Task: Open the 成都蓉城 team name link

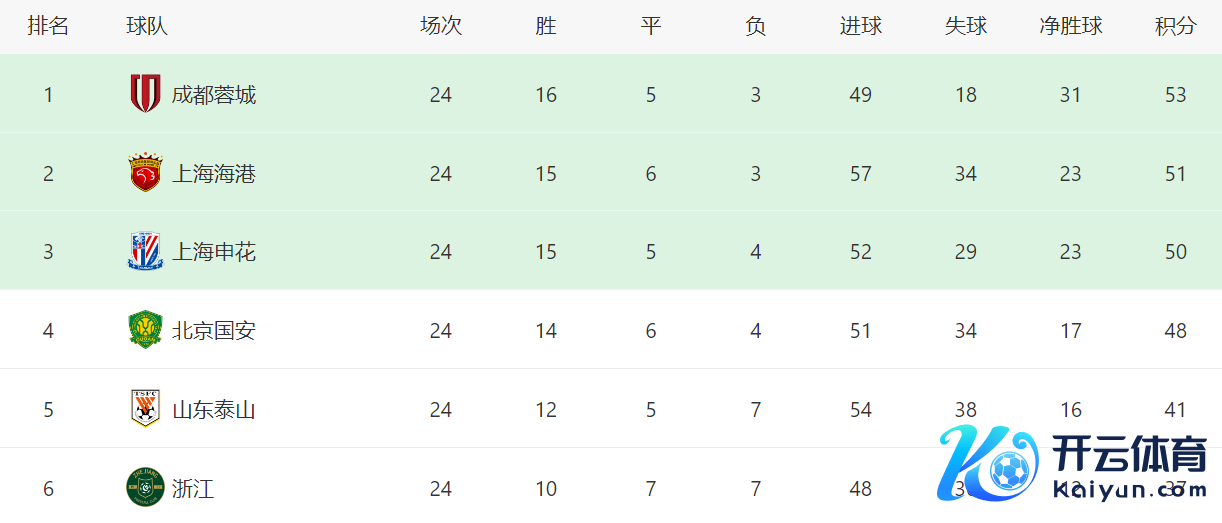Action: point(214,95)
